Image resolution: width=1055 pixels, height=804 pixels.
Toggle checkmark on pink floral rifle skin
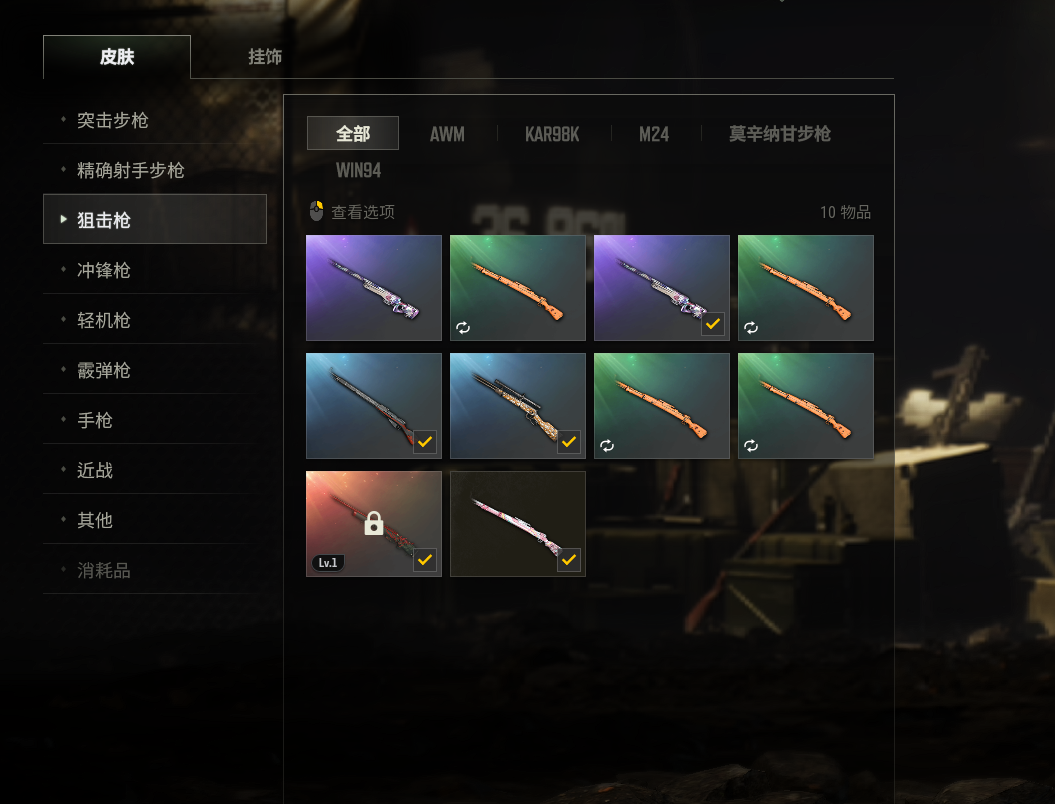(x=569, y=559)
